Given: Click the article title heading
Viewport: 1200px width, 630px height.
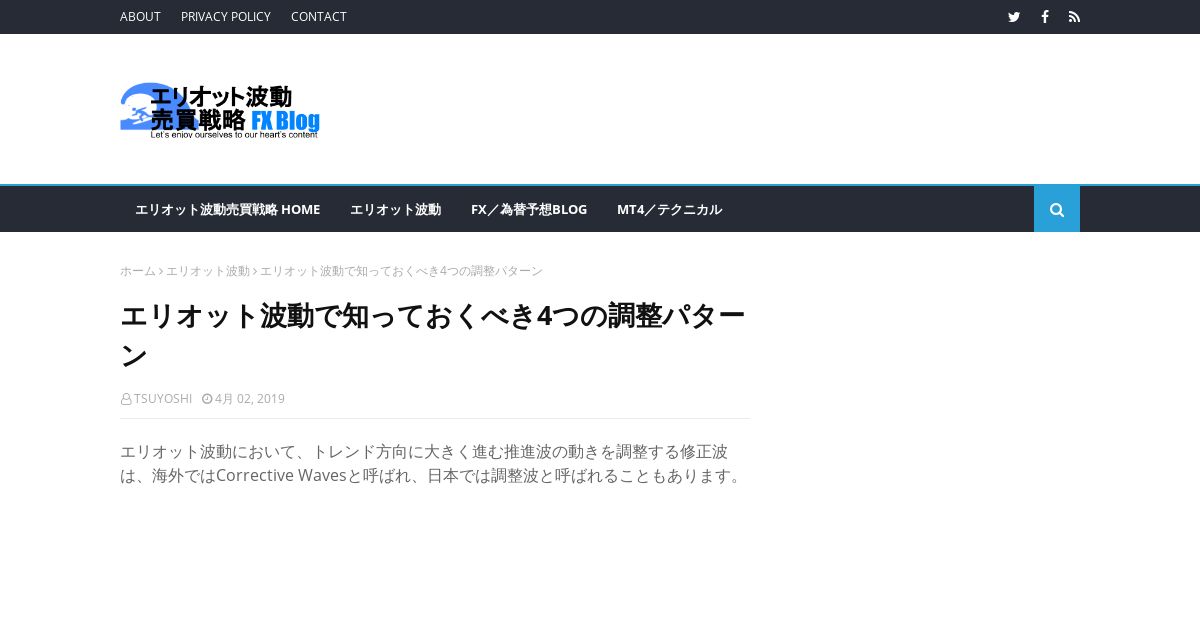Looking at the screenshot, I should [433, 334].
